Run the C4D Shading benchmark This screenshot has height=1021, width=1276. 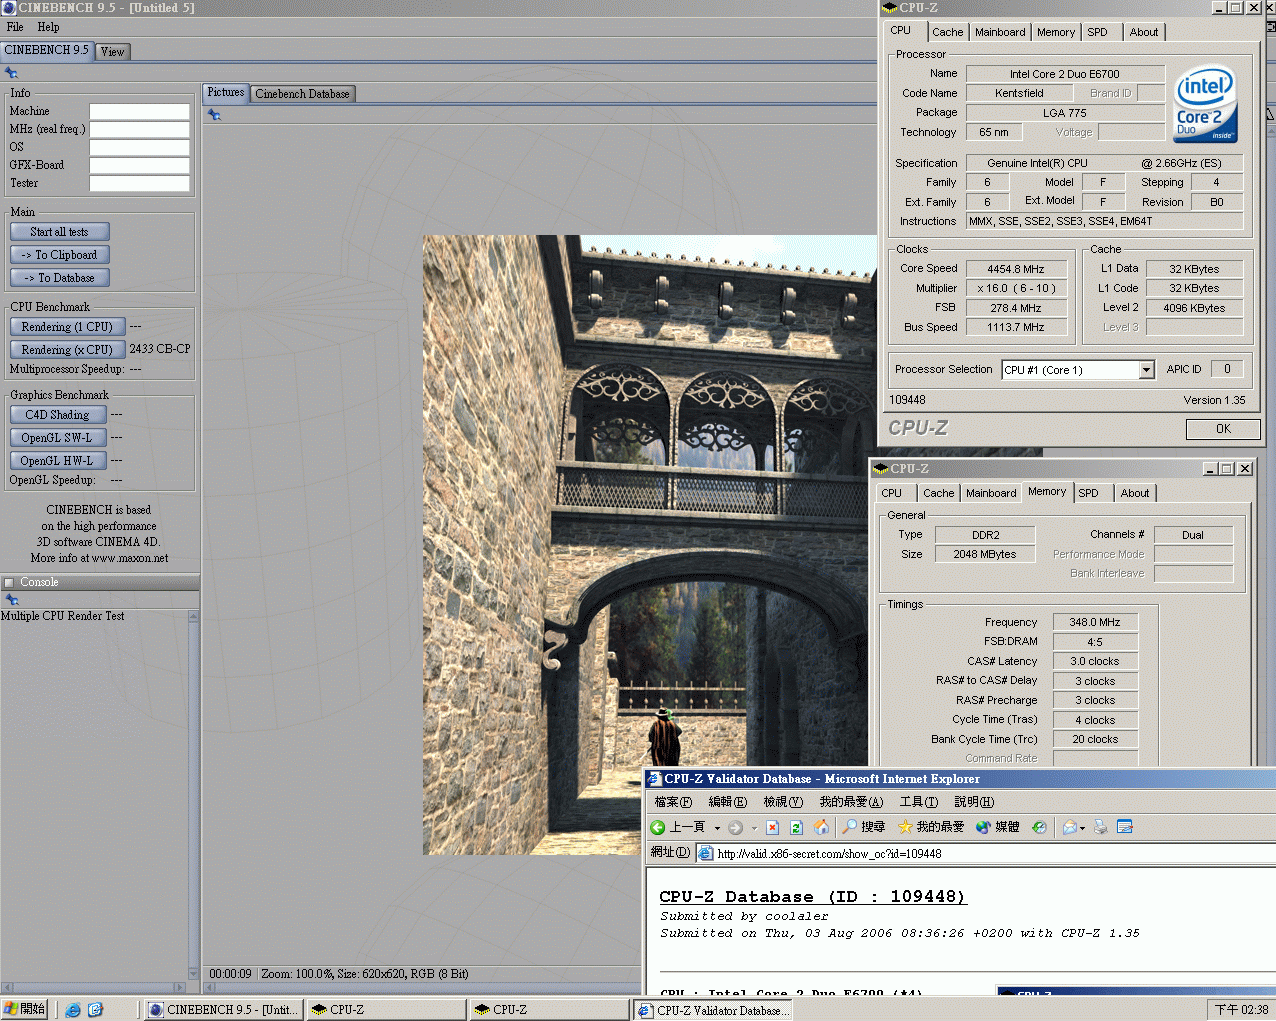(x=57, y=415)
